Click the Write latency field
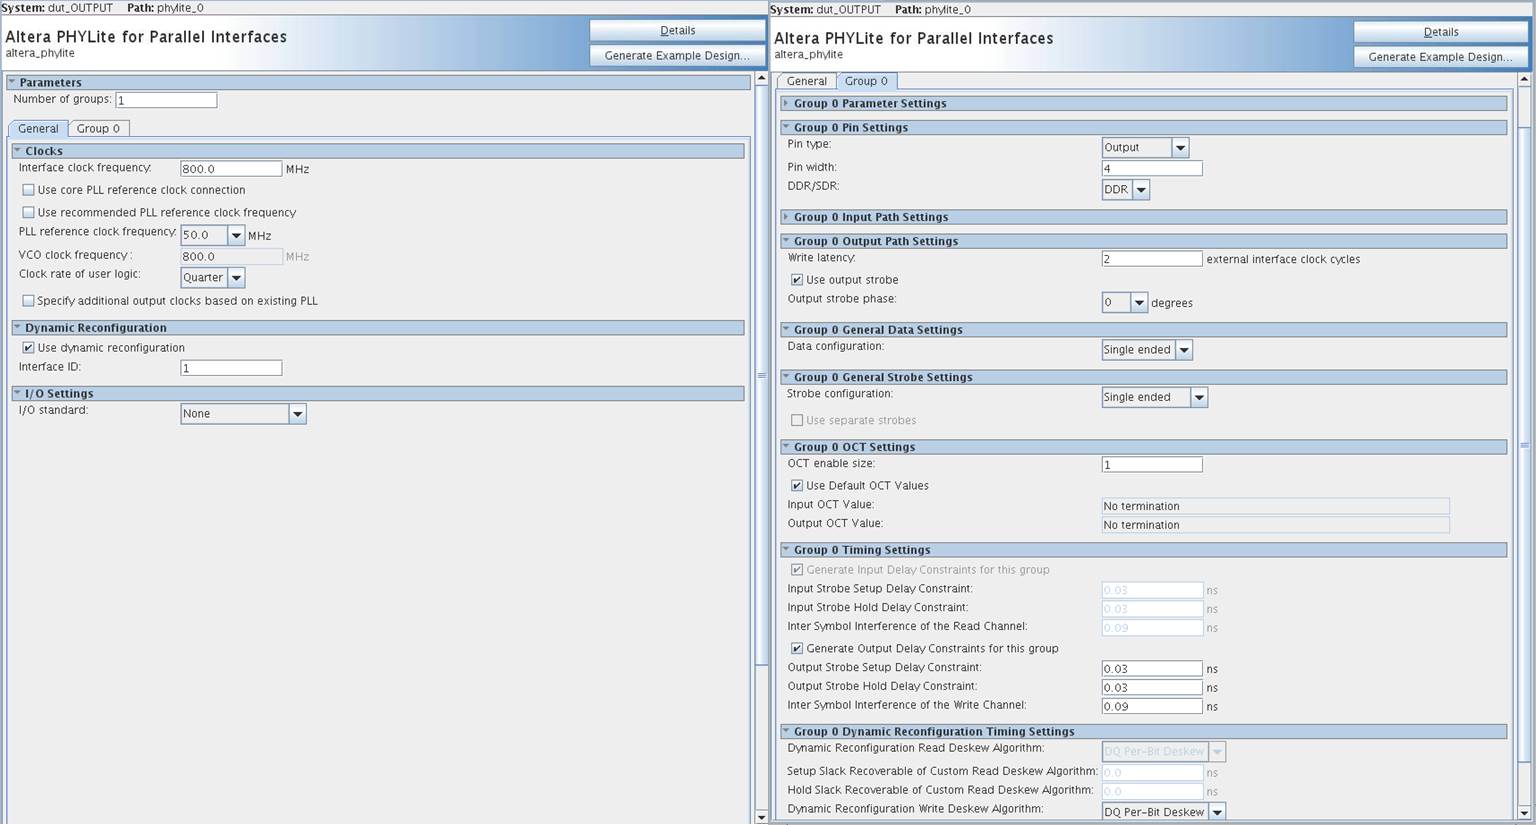The image size is (1536, 825). [1152, 259]
